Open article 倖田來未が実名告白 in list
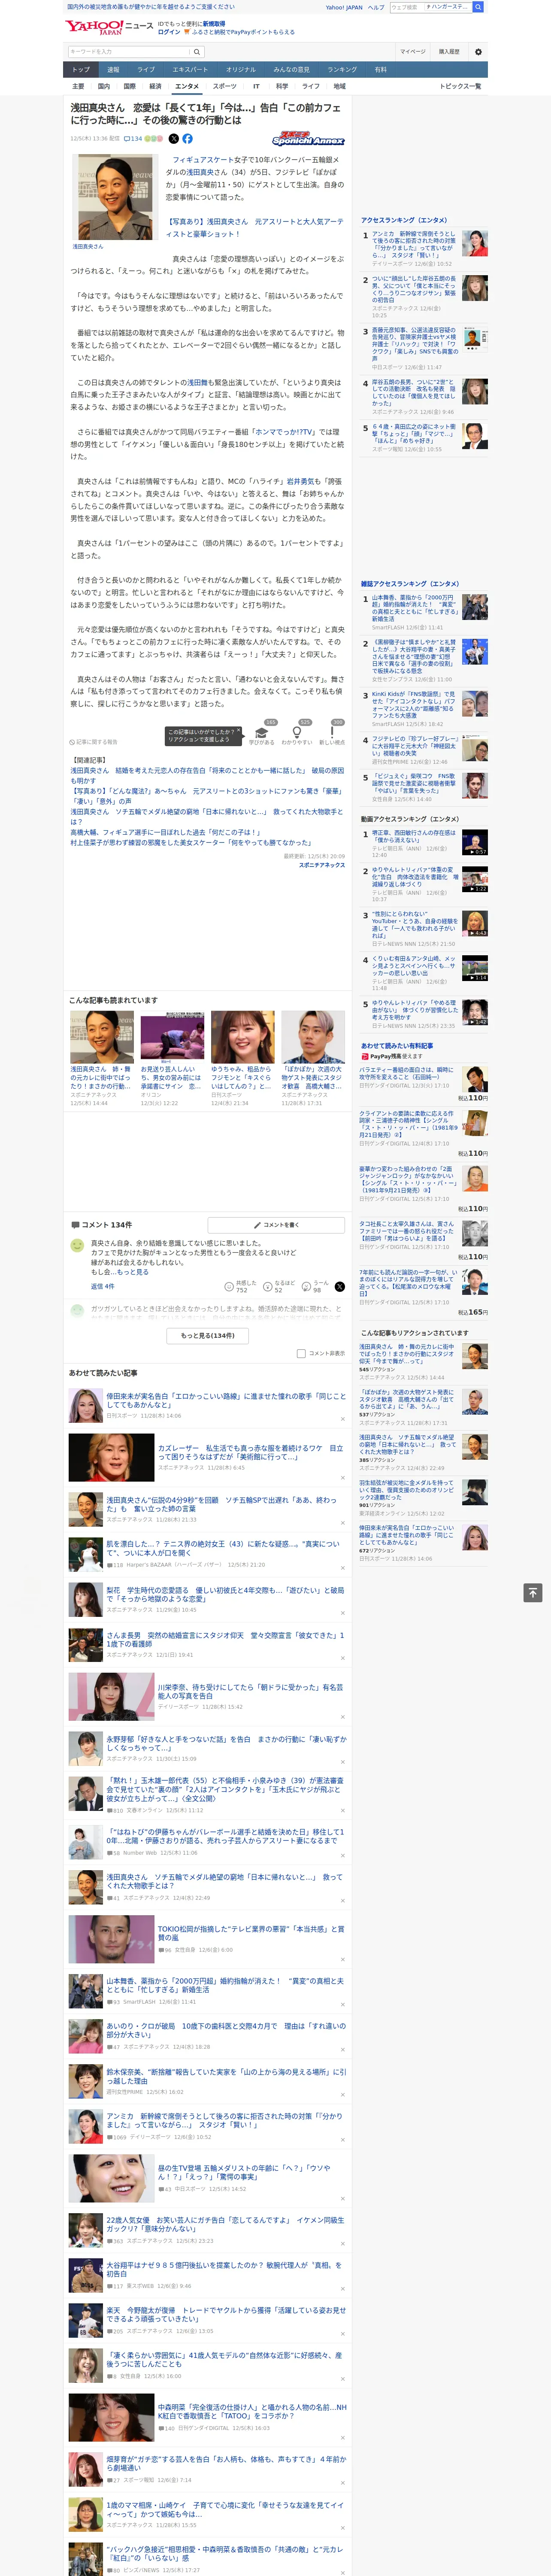Screen dimensions: 551x2576 pos(226,1400)
